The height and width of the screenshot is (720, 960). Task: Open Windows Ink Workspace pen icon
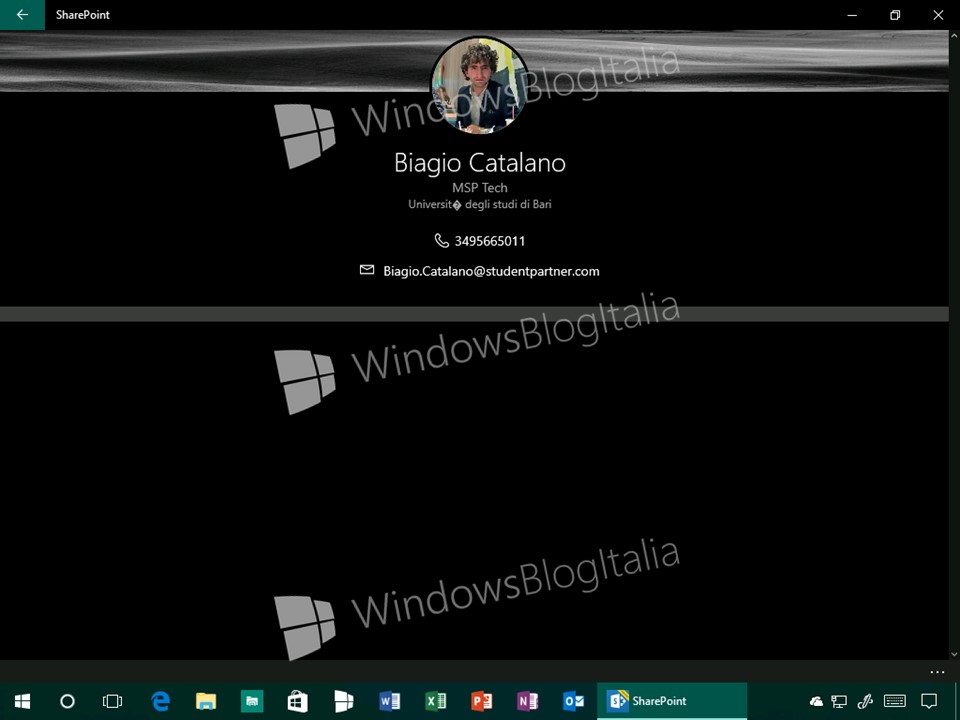[865, 702]
